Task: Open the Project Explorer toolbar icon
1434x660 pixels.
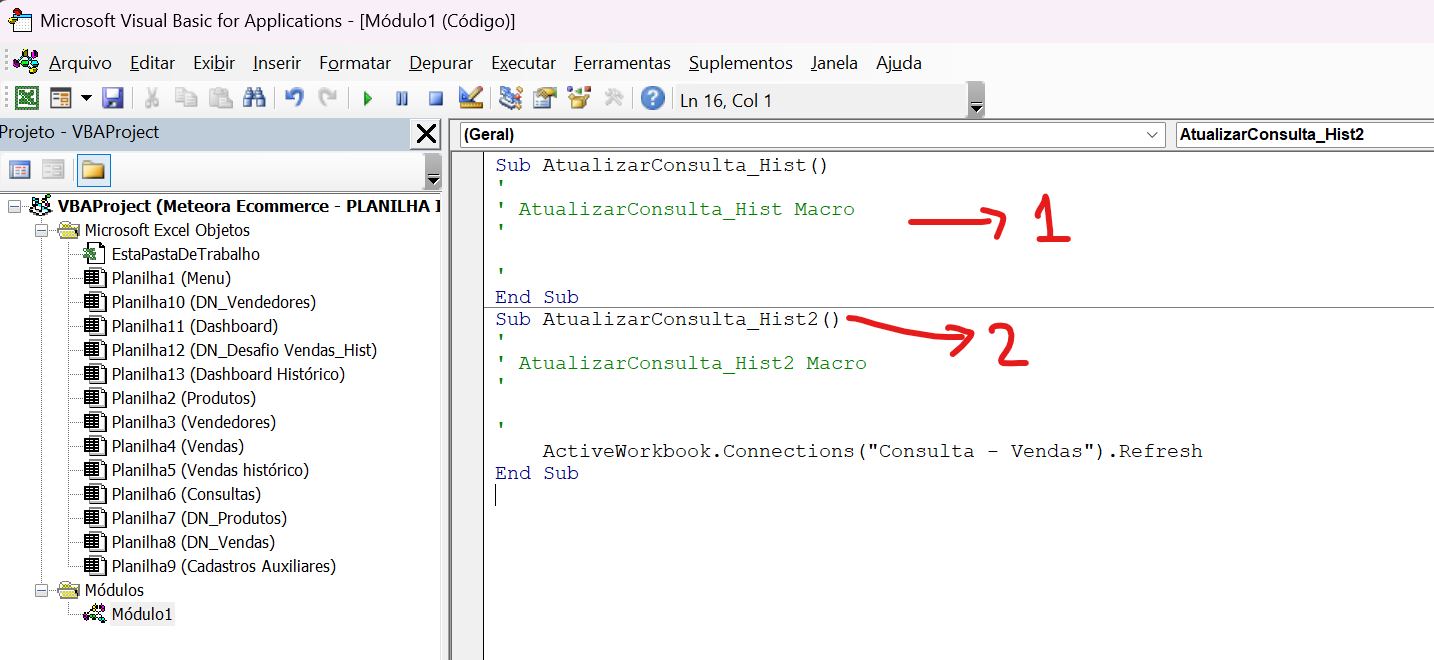Action: tap(511, 99)
